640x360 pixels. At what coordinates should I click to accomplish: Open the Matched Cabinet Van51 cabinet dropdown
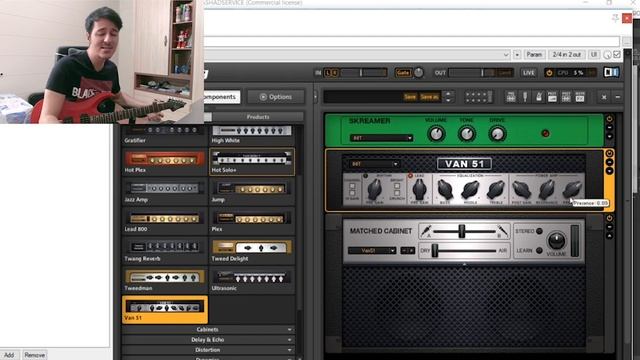click(x=372, y=251)
